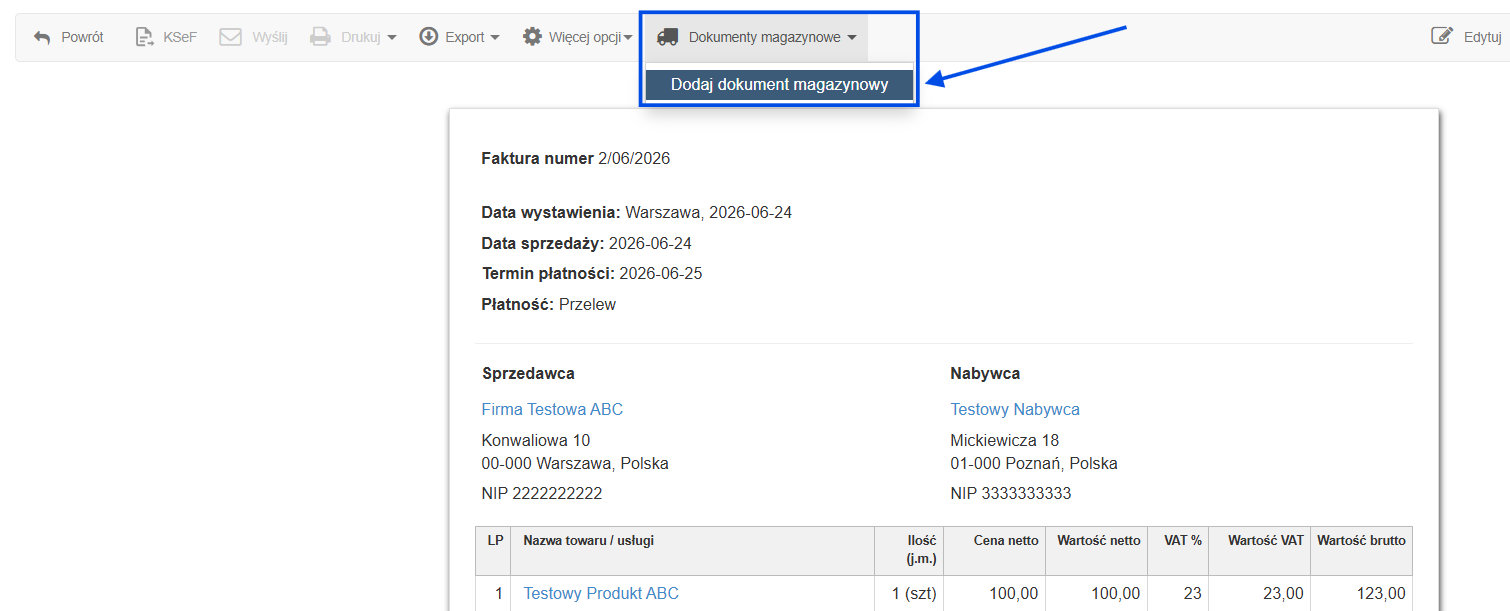Click the Dokumenty magazynowe label
1510x611 pixels.
pyautogui.click(x=765, y=37)
